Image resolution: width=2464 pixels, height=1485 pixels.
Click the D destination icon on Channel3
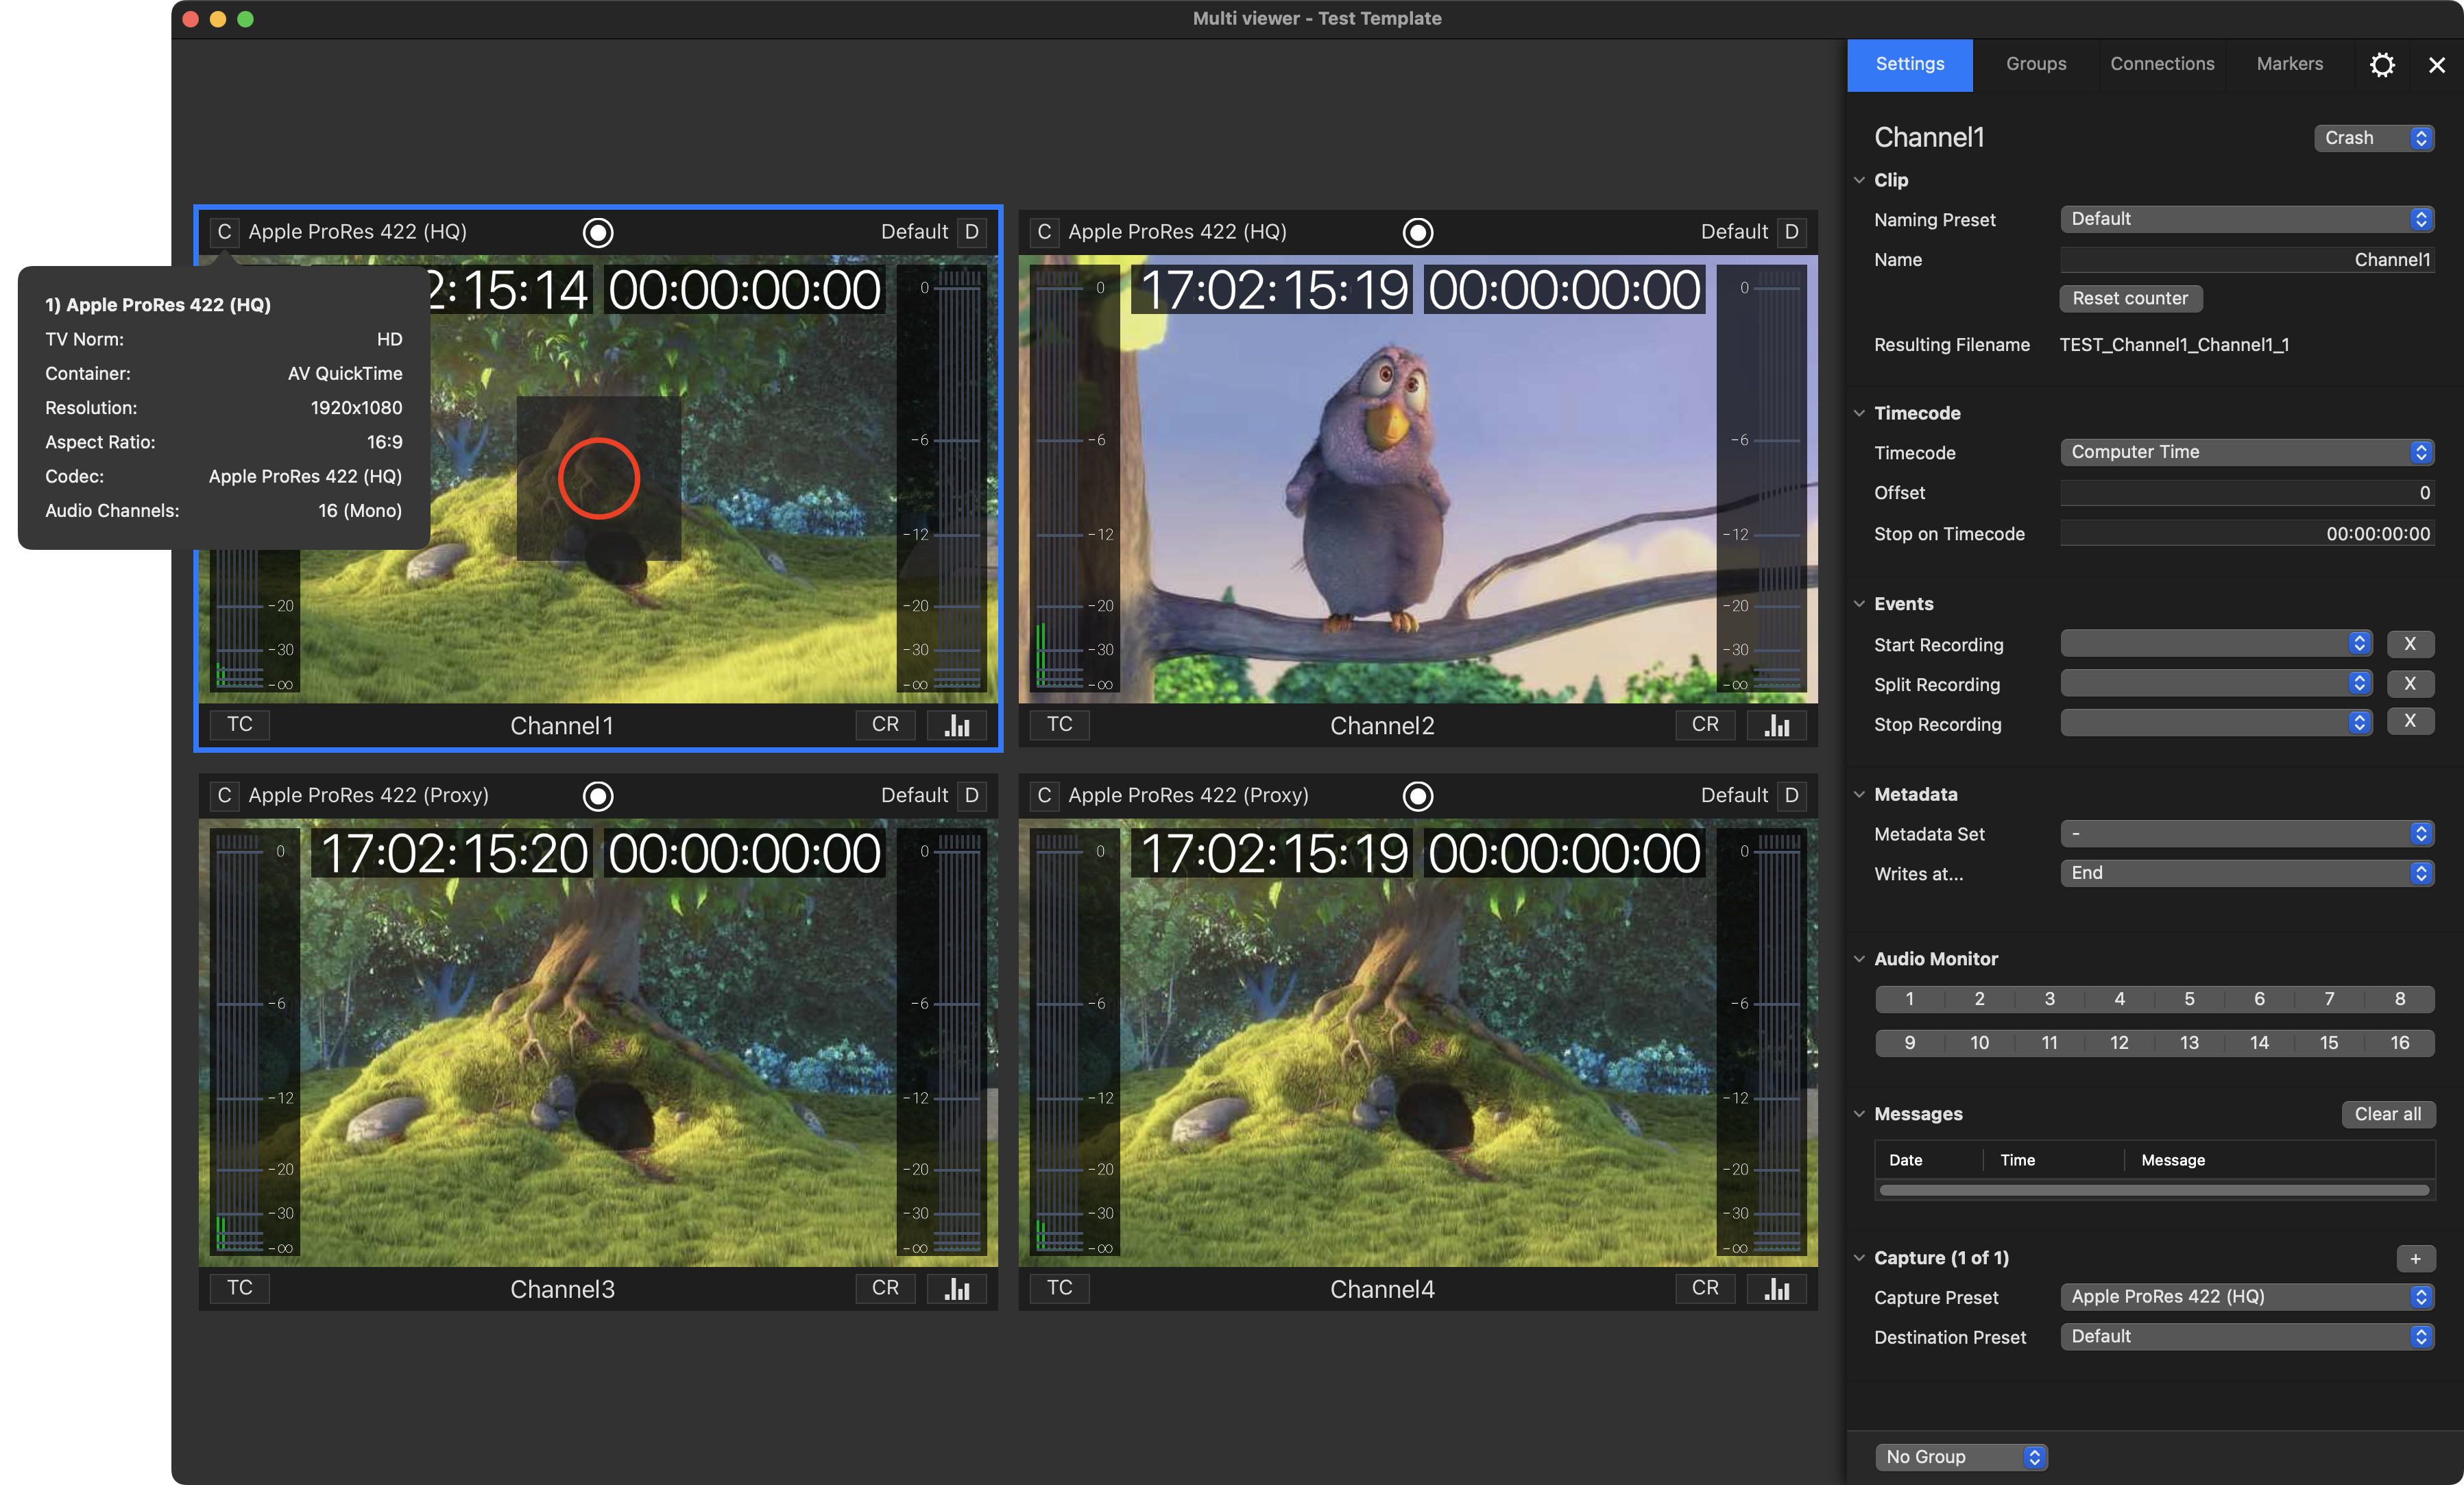click(971, 795)
